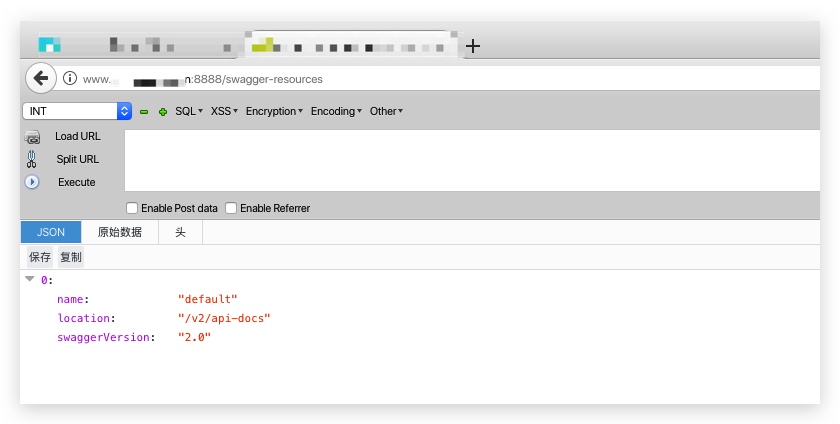Viewport: 840px width, 424px height.
Task: Click the Execute play icon
Action: tap(32, 182)
